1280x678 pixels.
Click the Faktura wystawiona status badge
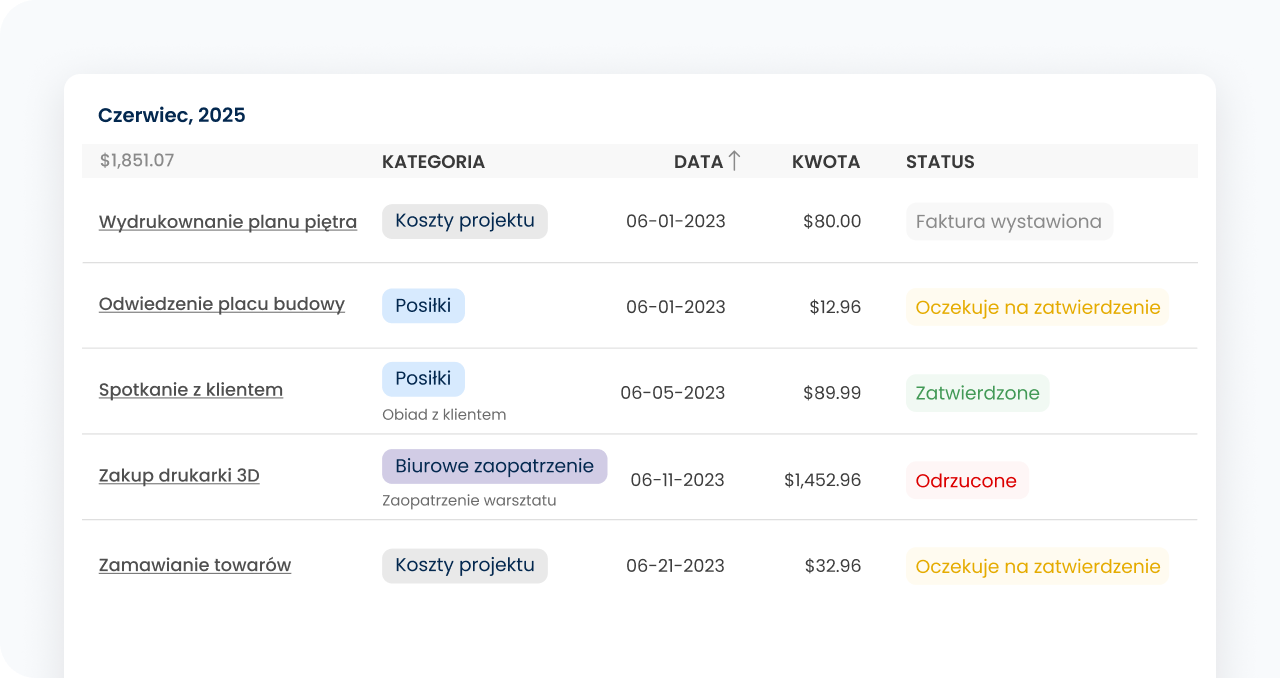[x=1008, y=222]
